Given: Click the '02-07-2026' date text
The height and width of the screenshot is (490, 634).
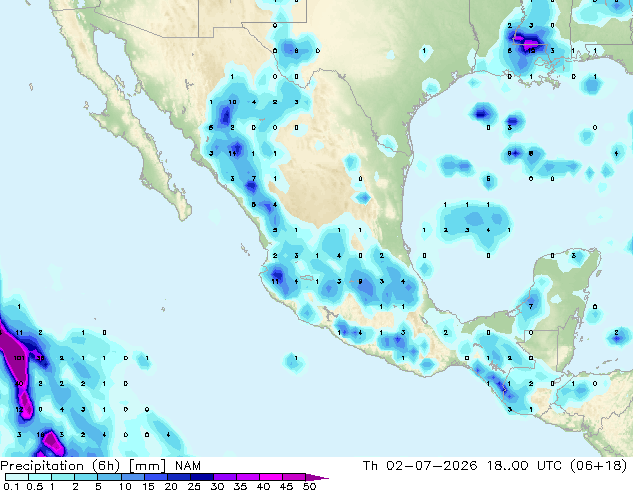Looking at the screenshot, I should click(431, 466).
